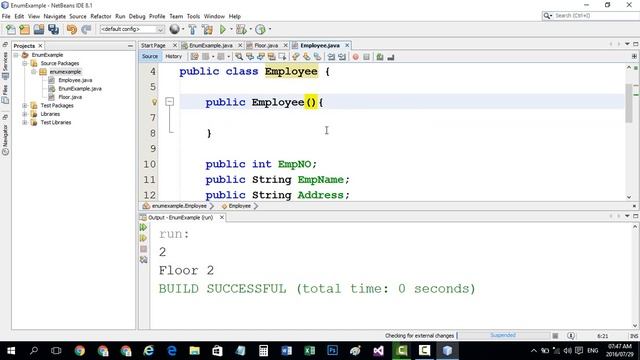Switch to the EnumExample.java tab
This screenshot has height=360, width=640.
tap(211, 45)
